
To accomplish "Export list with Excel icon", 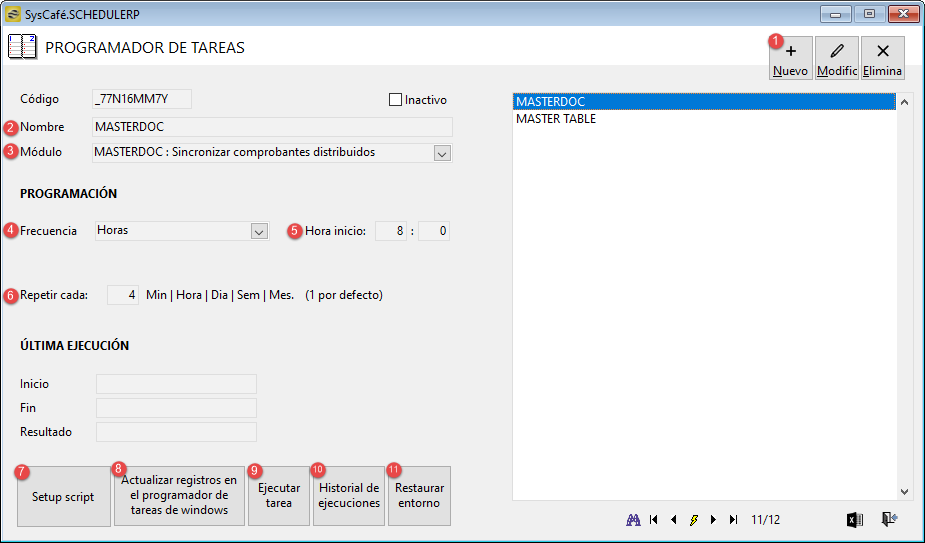I will point(854,519).
